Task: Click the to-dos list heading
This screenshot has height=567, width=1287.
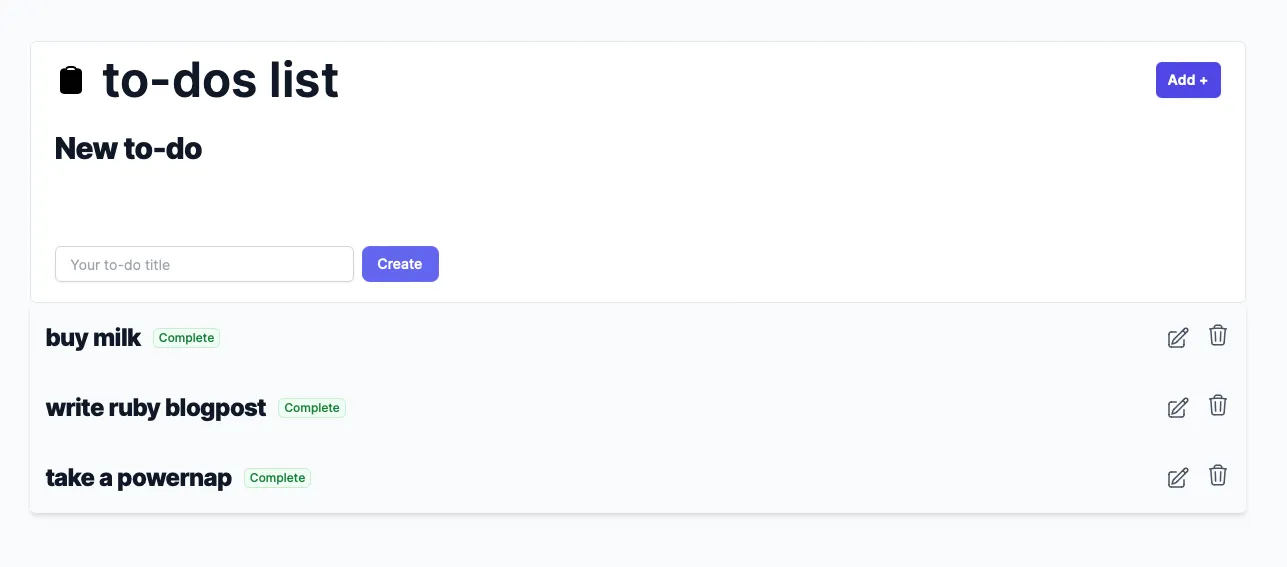Action: click(221, 80)
